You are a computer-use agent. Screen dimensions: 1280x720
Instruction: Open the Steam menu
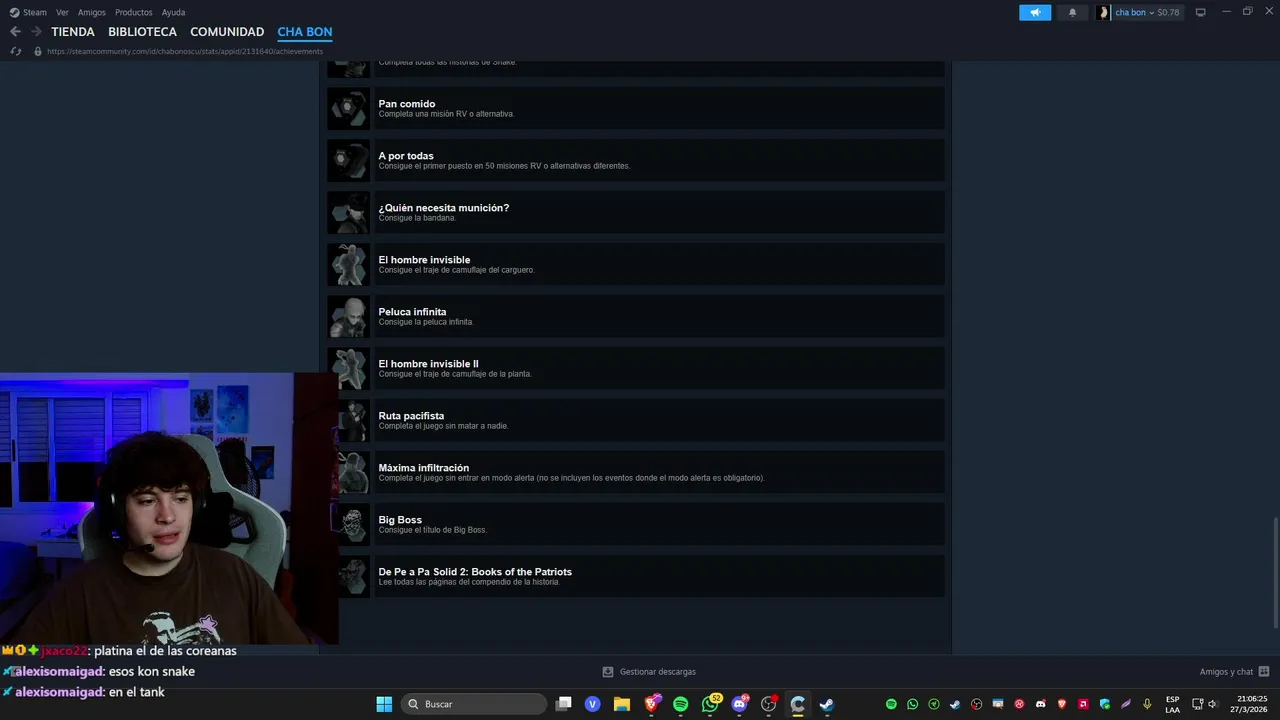click(28, 12)
